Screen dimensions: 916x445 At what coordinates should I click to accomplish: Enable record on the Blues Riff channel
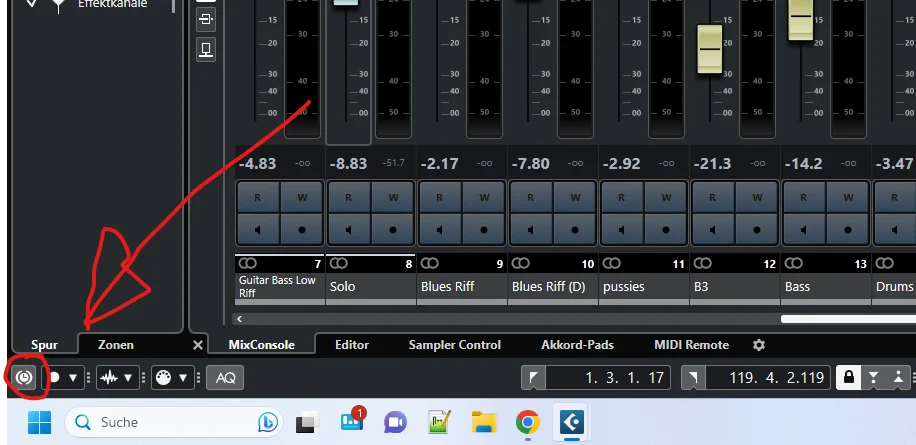click(484, 230)
